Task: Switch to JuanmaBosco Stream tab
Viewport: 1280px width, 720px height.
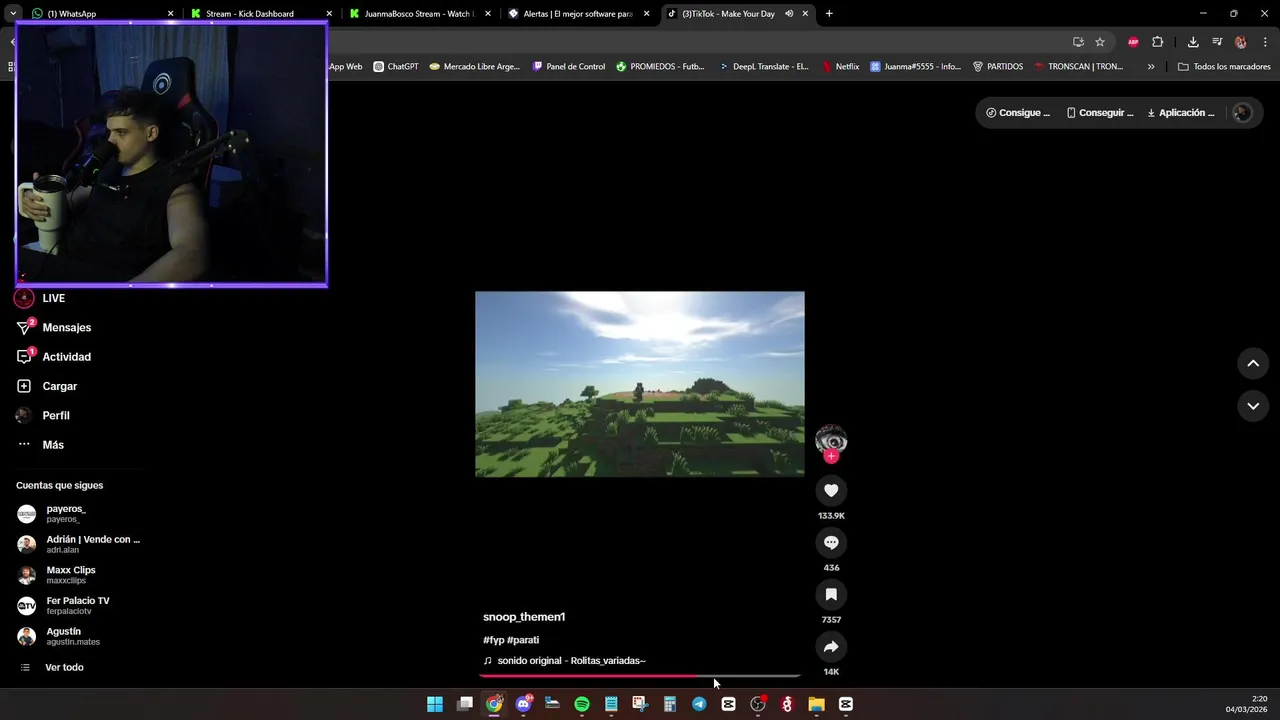Action: (420, 14)
